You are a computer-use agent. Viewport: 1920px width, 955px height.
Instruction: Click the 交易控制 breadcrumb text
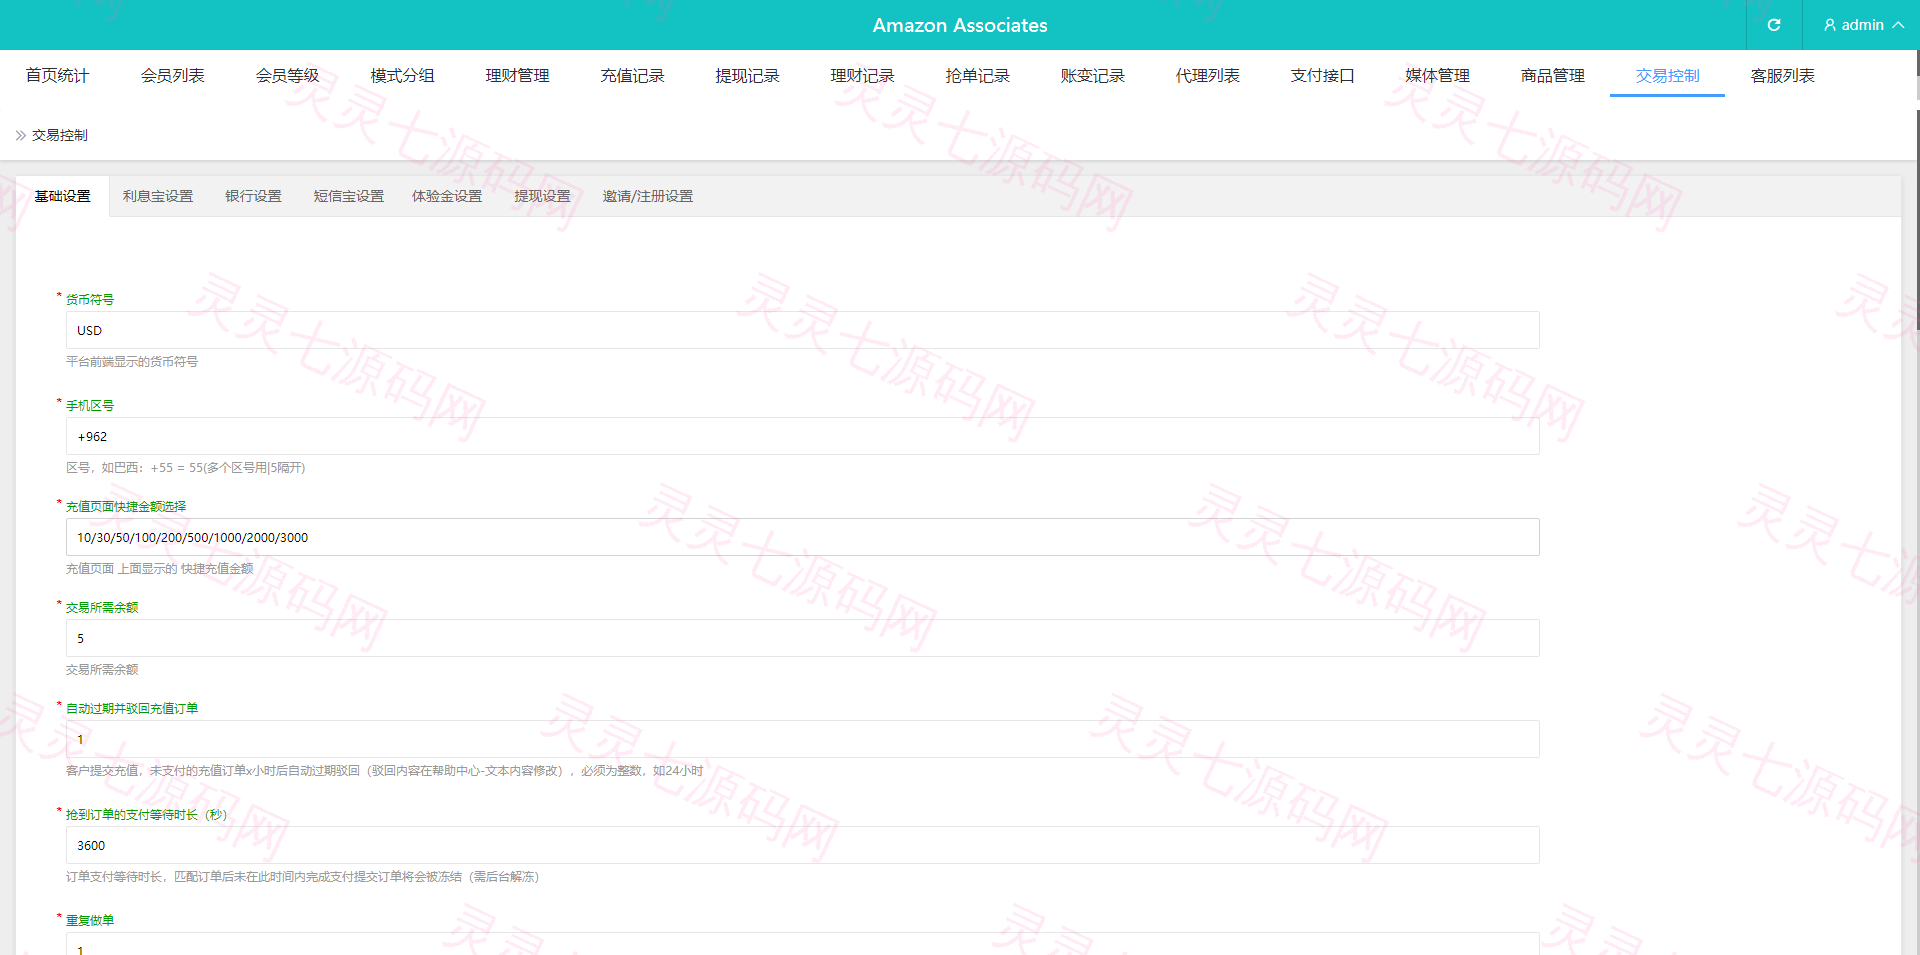pos(60,135)
